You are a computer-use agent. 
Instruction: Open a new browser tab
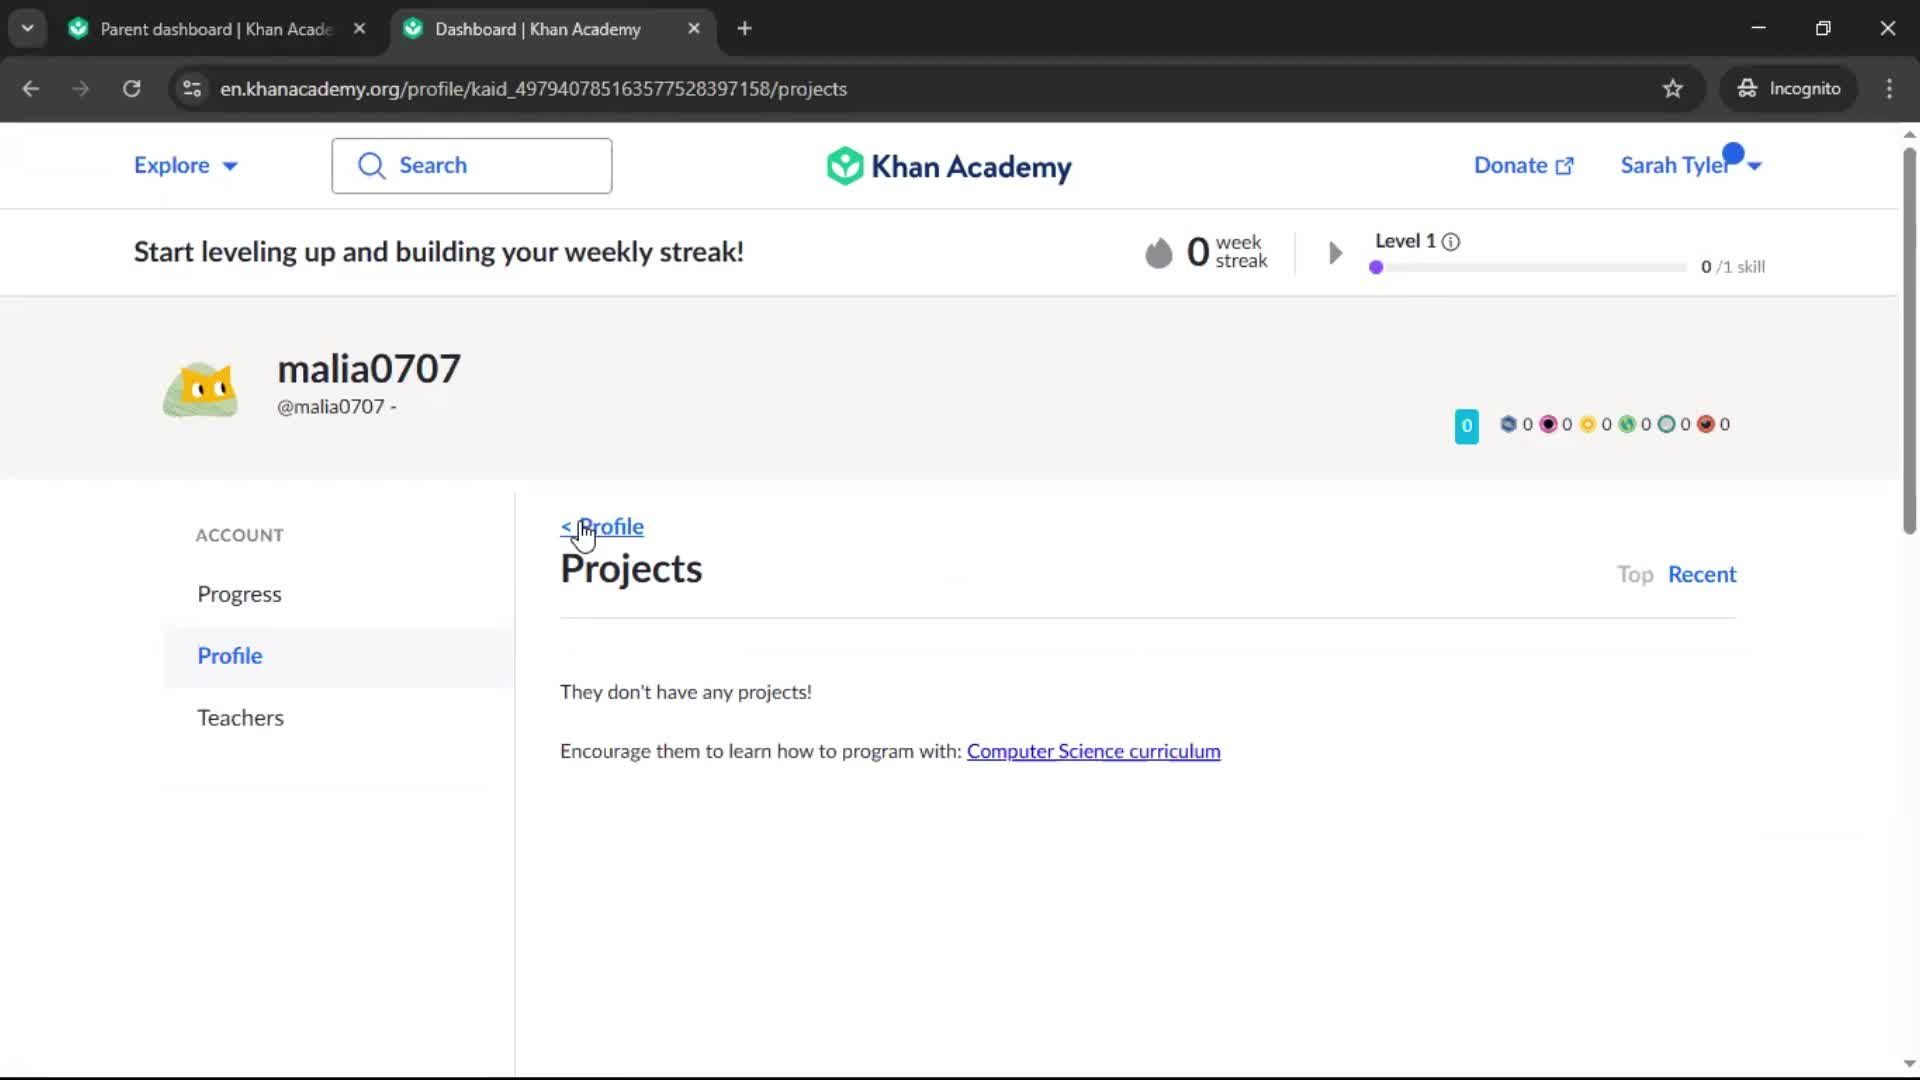tap(744, 29)
